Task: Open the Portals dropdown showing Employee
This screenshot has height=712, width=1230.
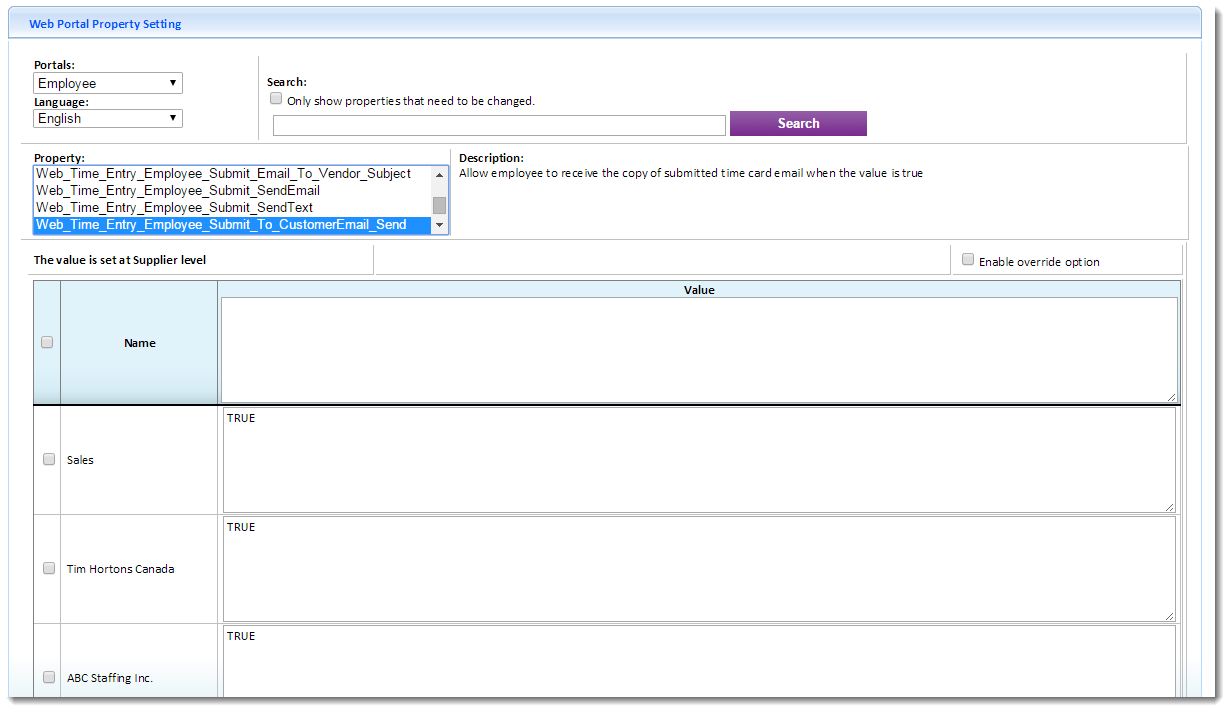Action: [x=108, y=84]
